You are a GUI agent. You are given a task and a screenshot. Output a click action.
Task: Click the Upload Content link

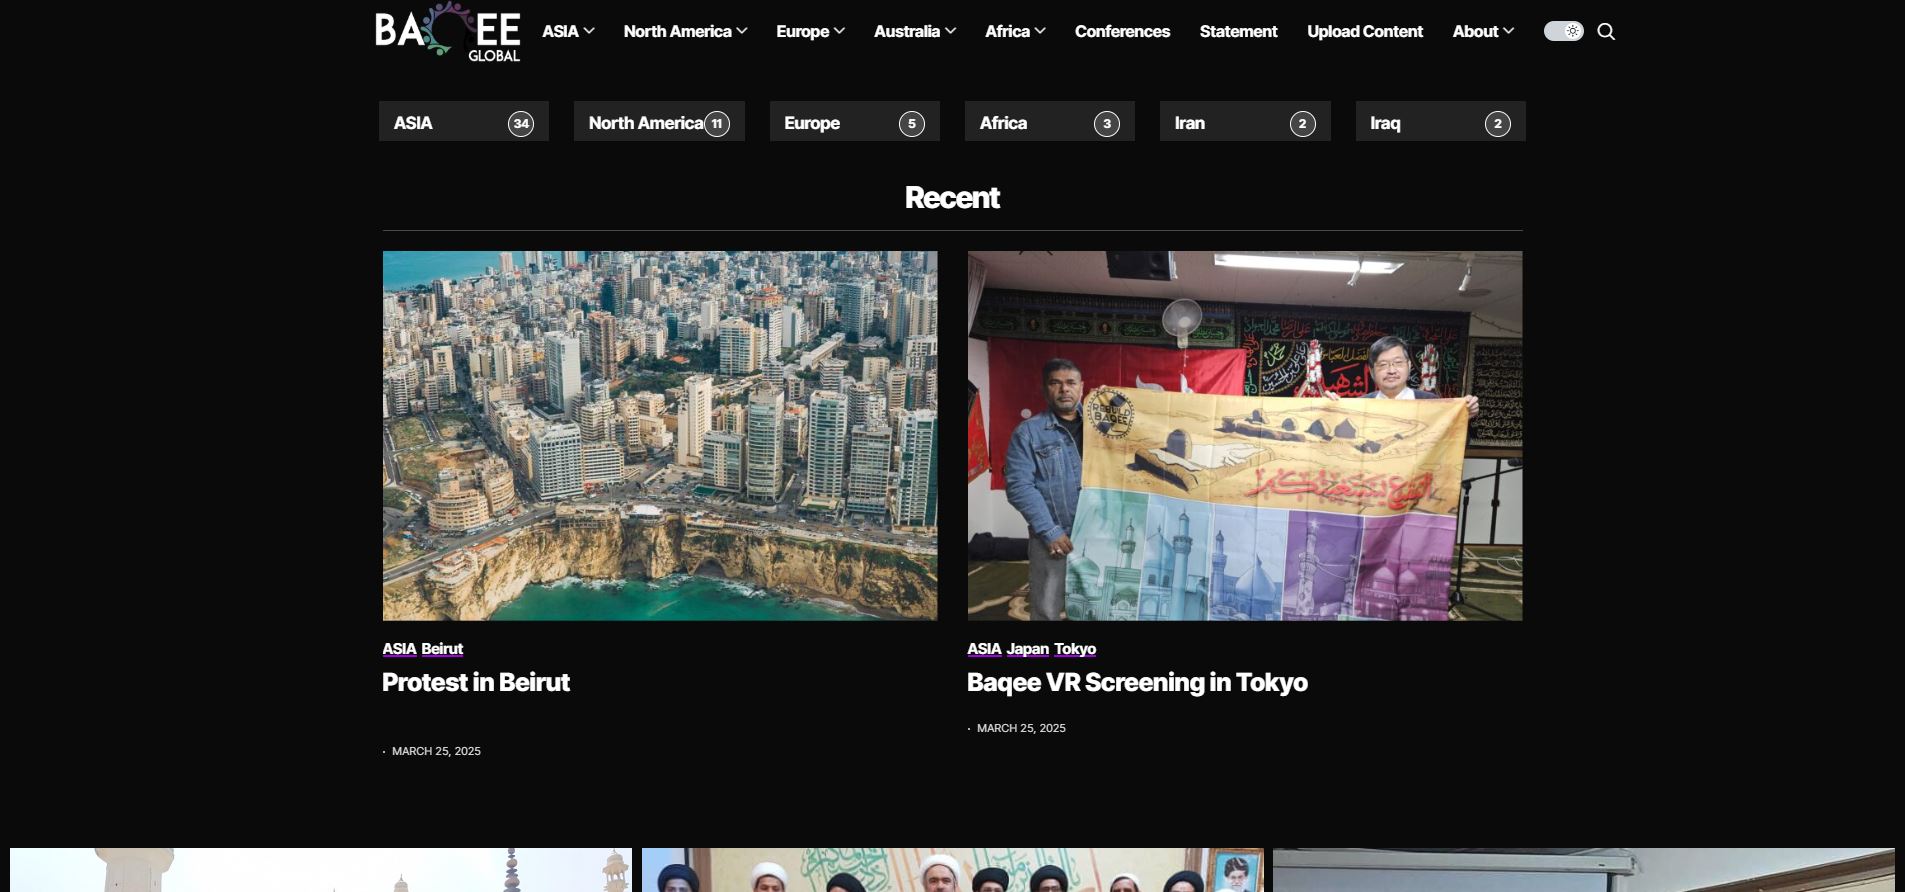1364,32
